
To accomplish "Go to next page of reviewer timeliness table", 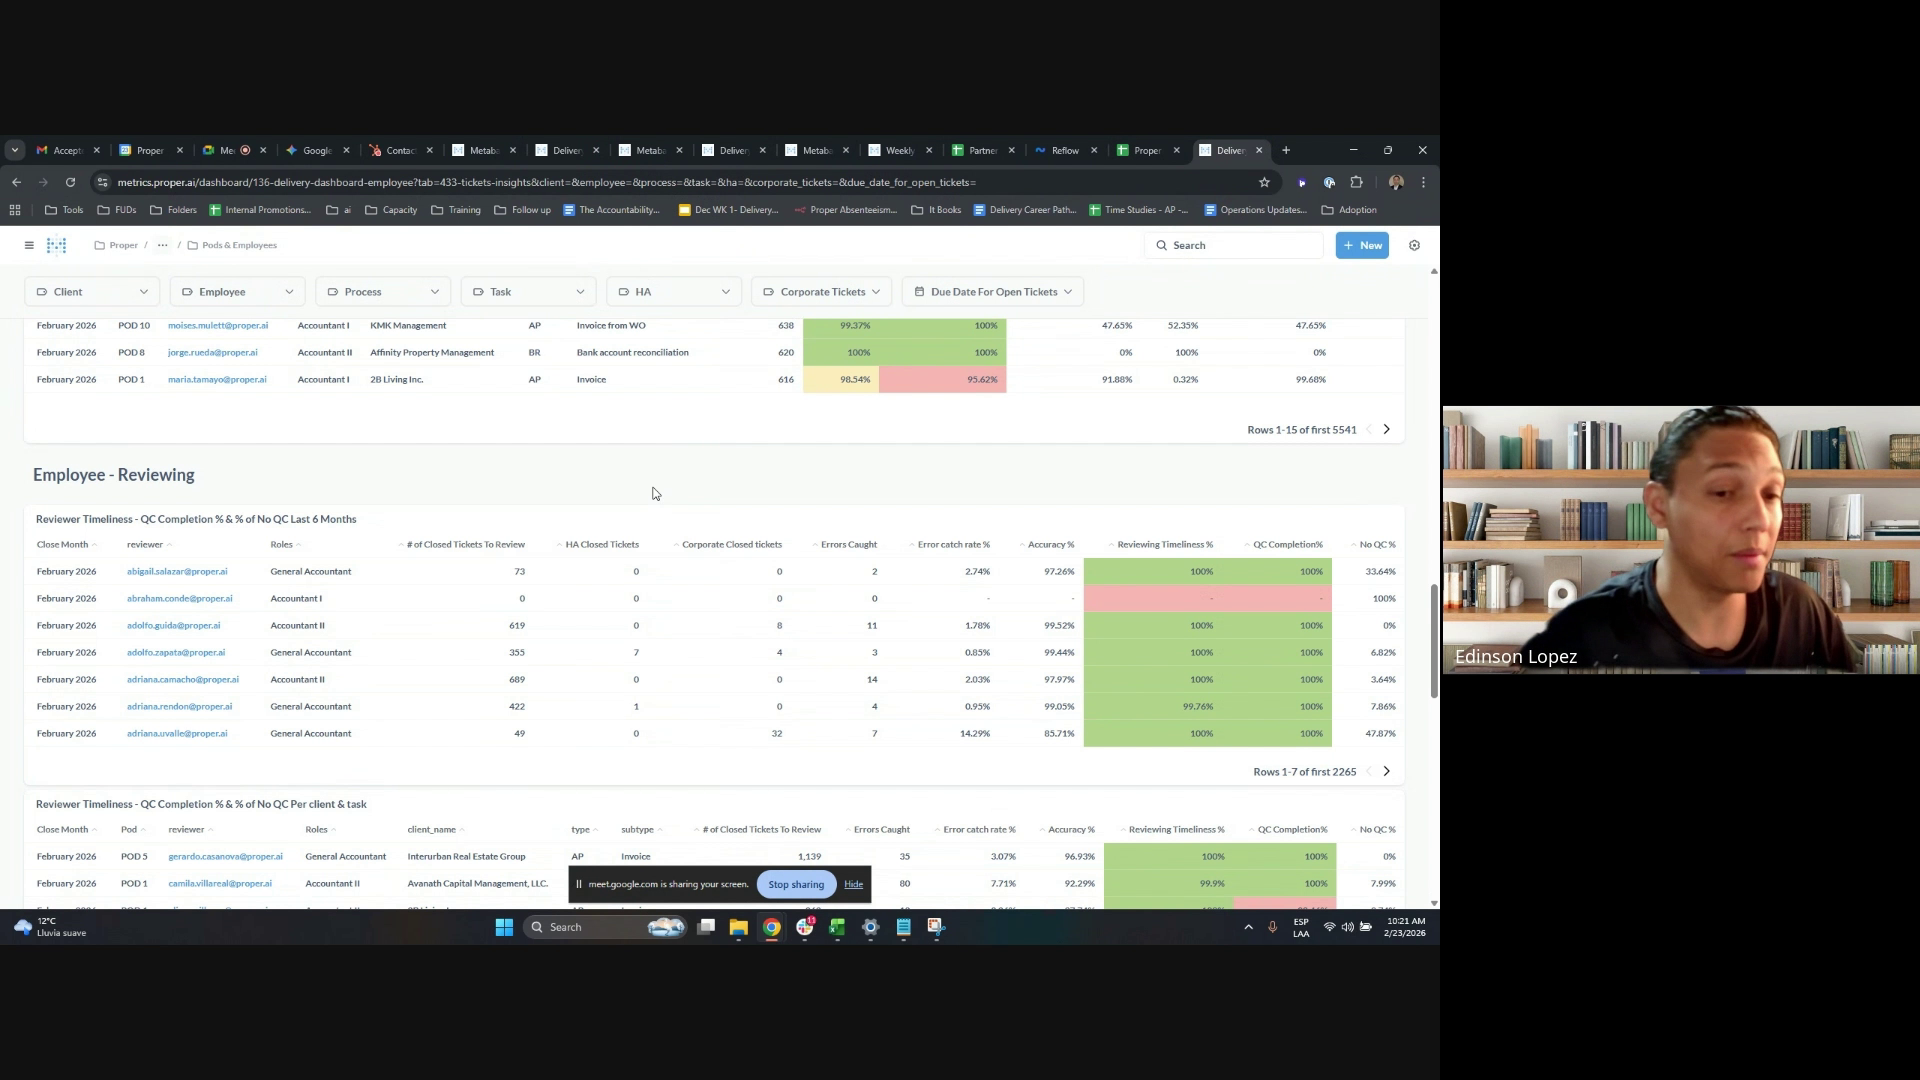I will click(x=1386, y=772).
